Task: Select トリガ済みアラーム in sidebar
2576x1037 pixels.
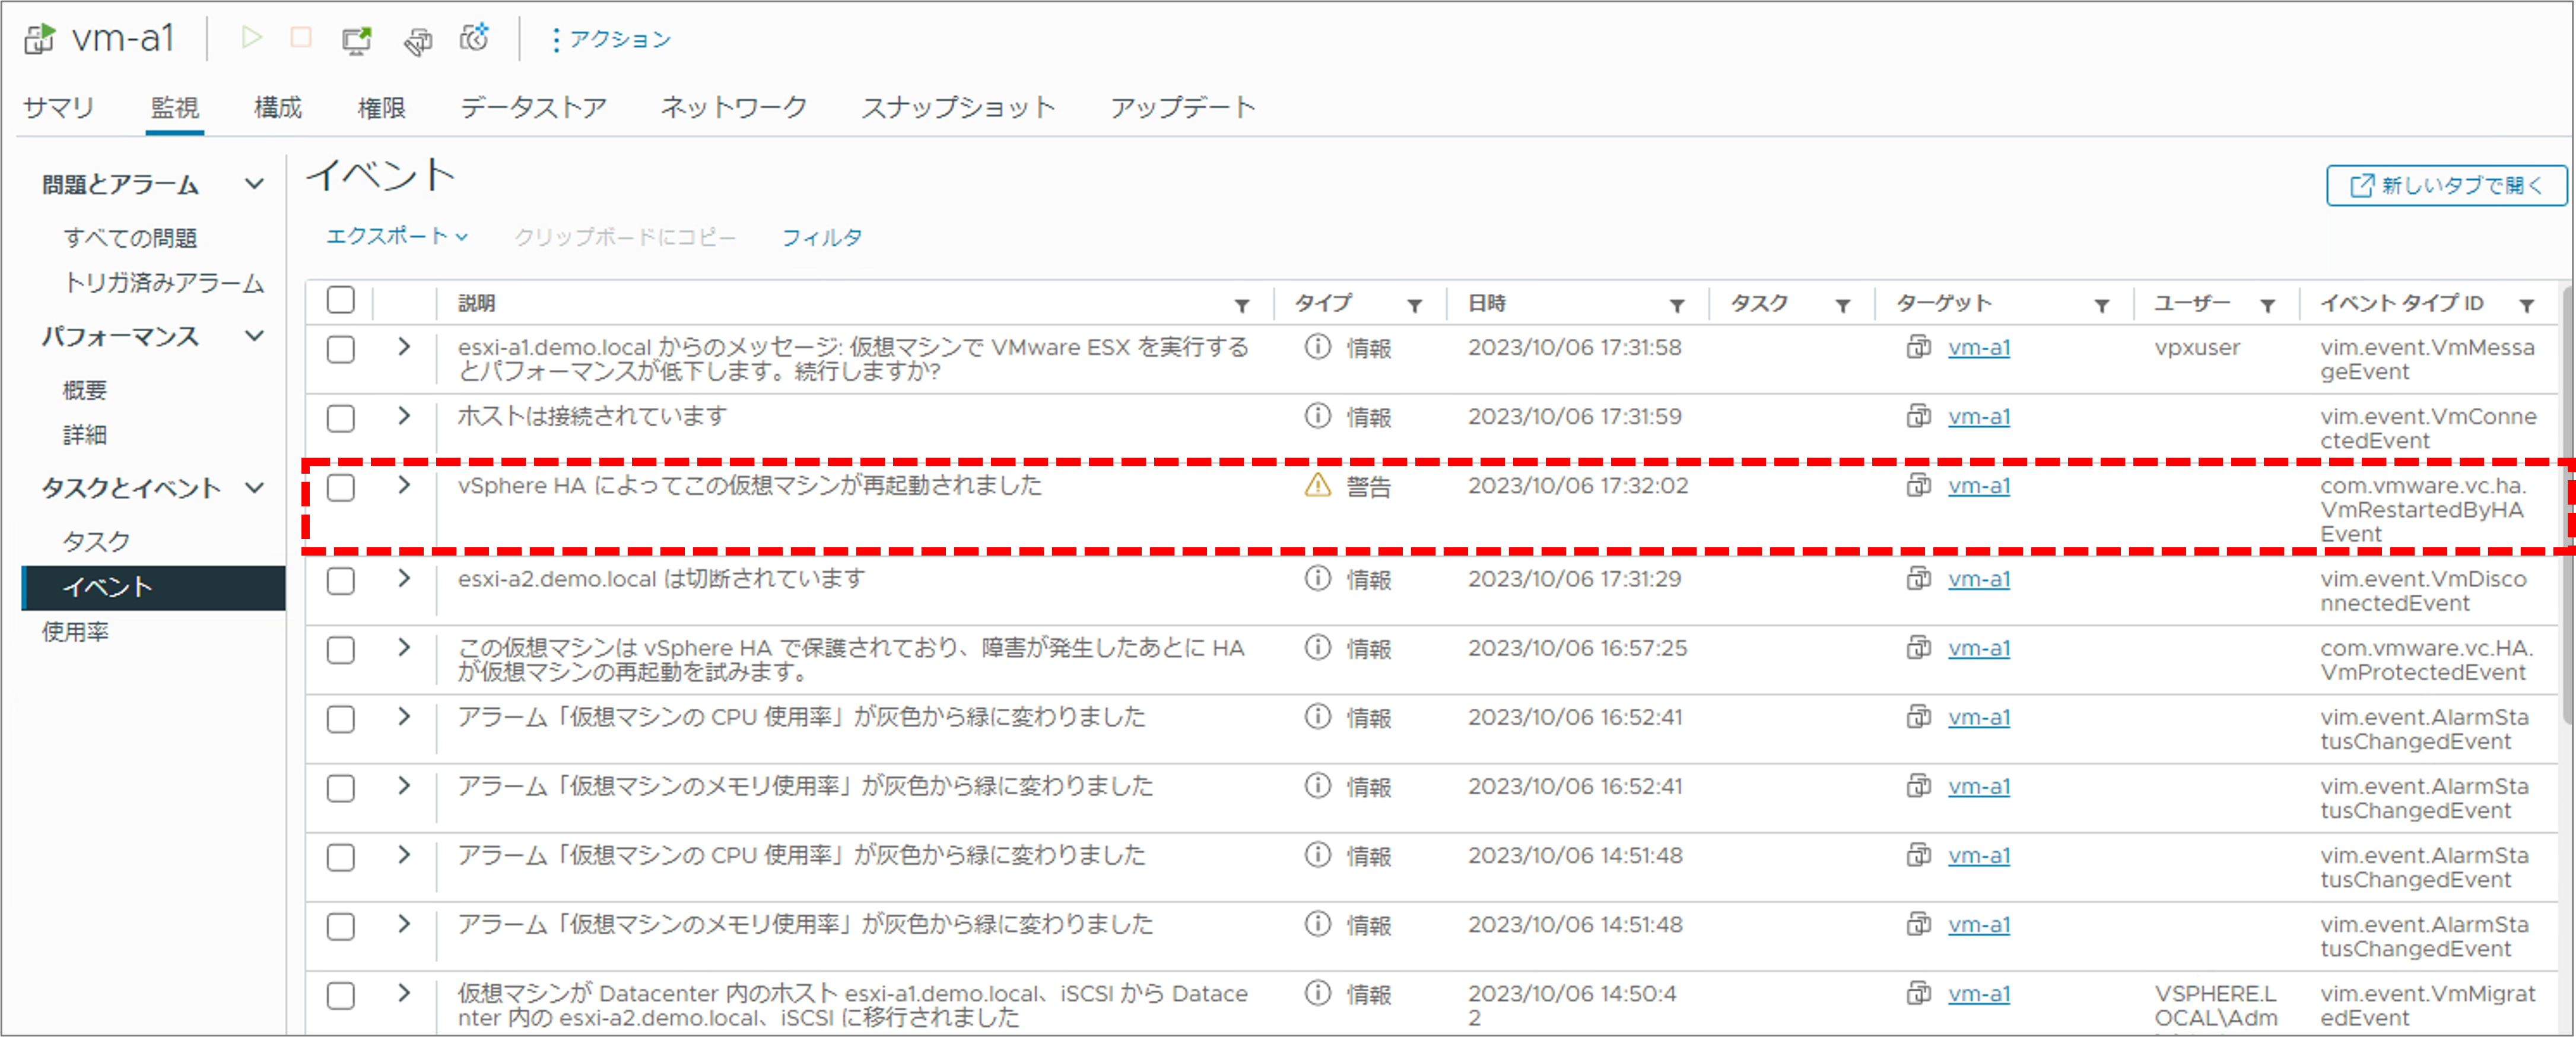Action: click(164, 283)
